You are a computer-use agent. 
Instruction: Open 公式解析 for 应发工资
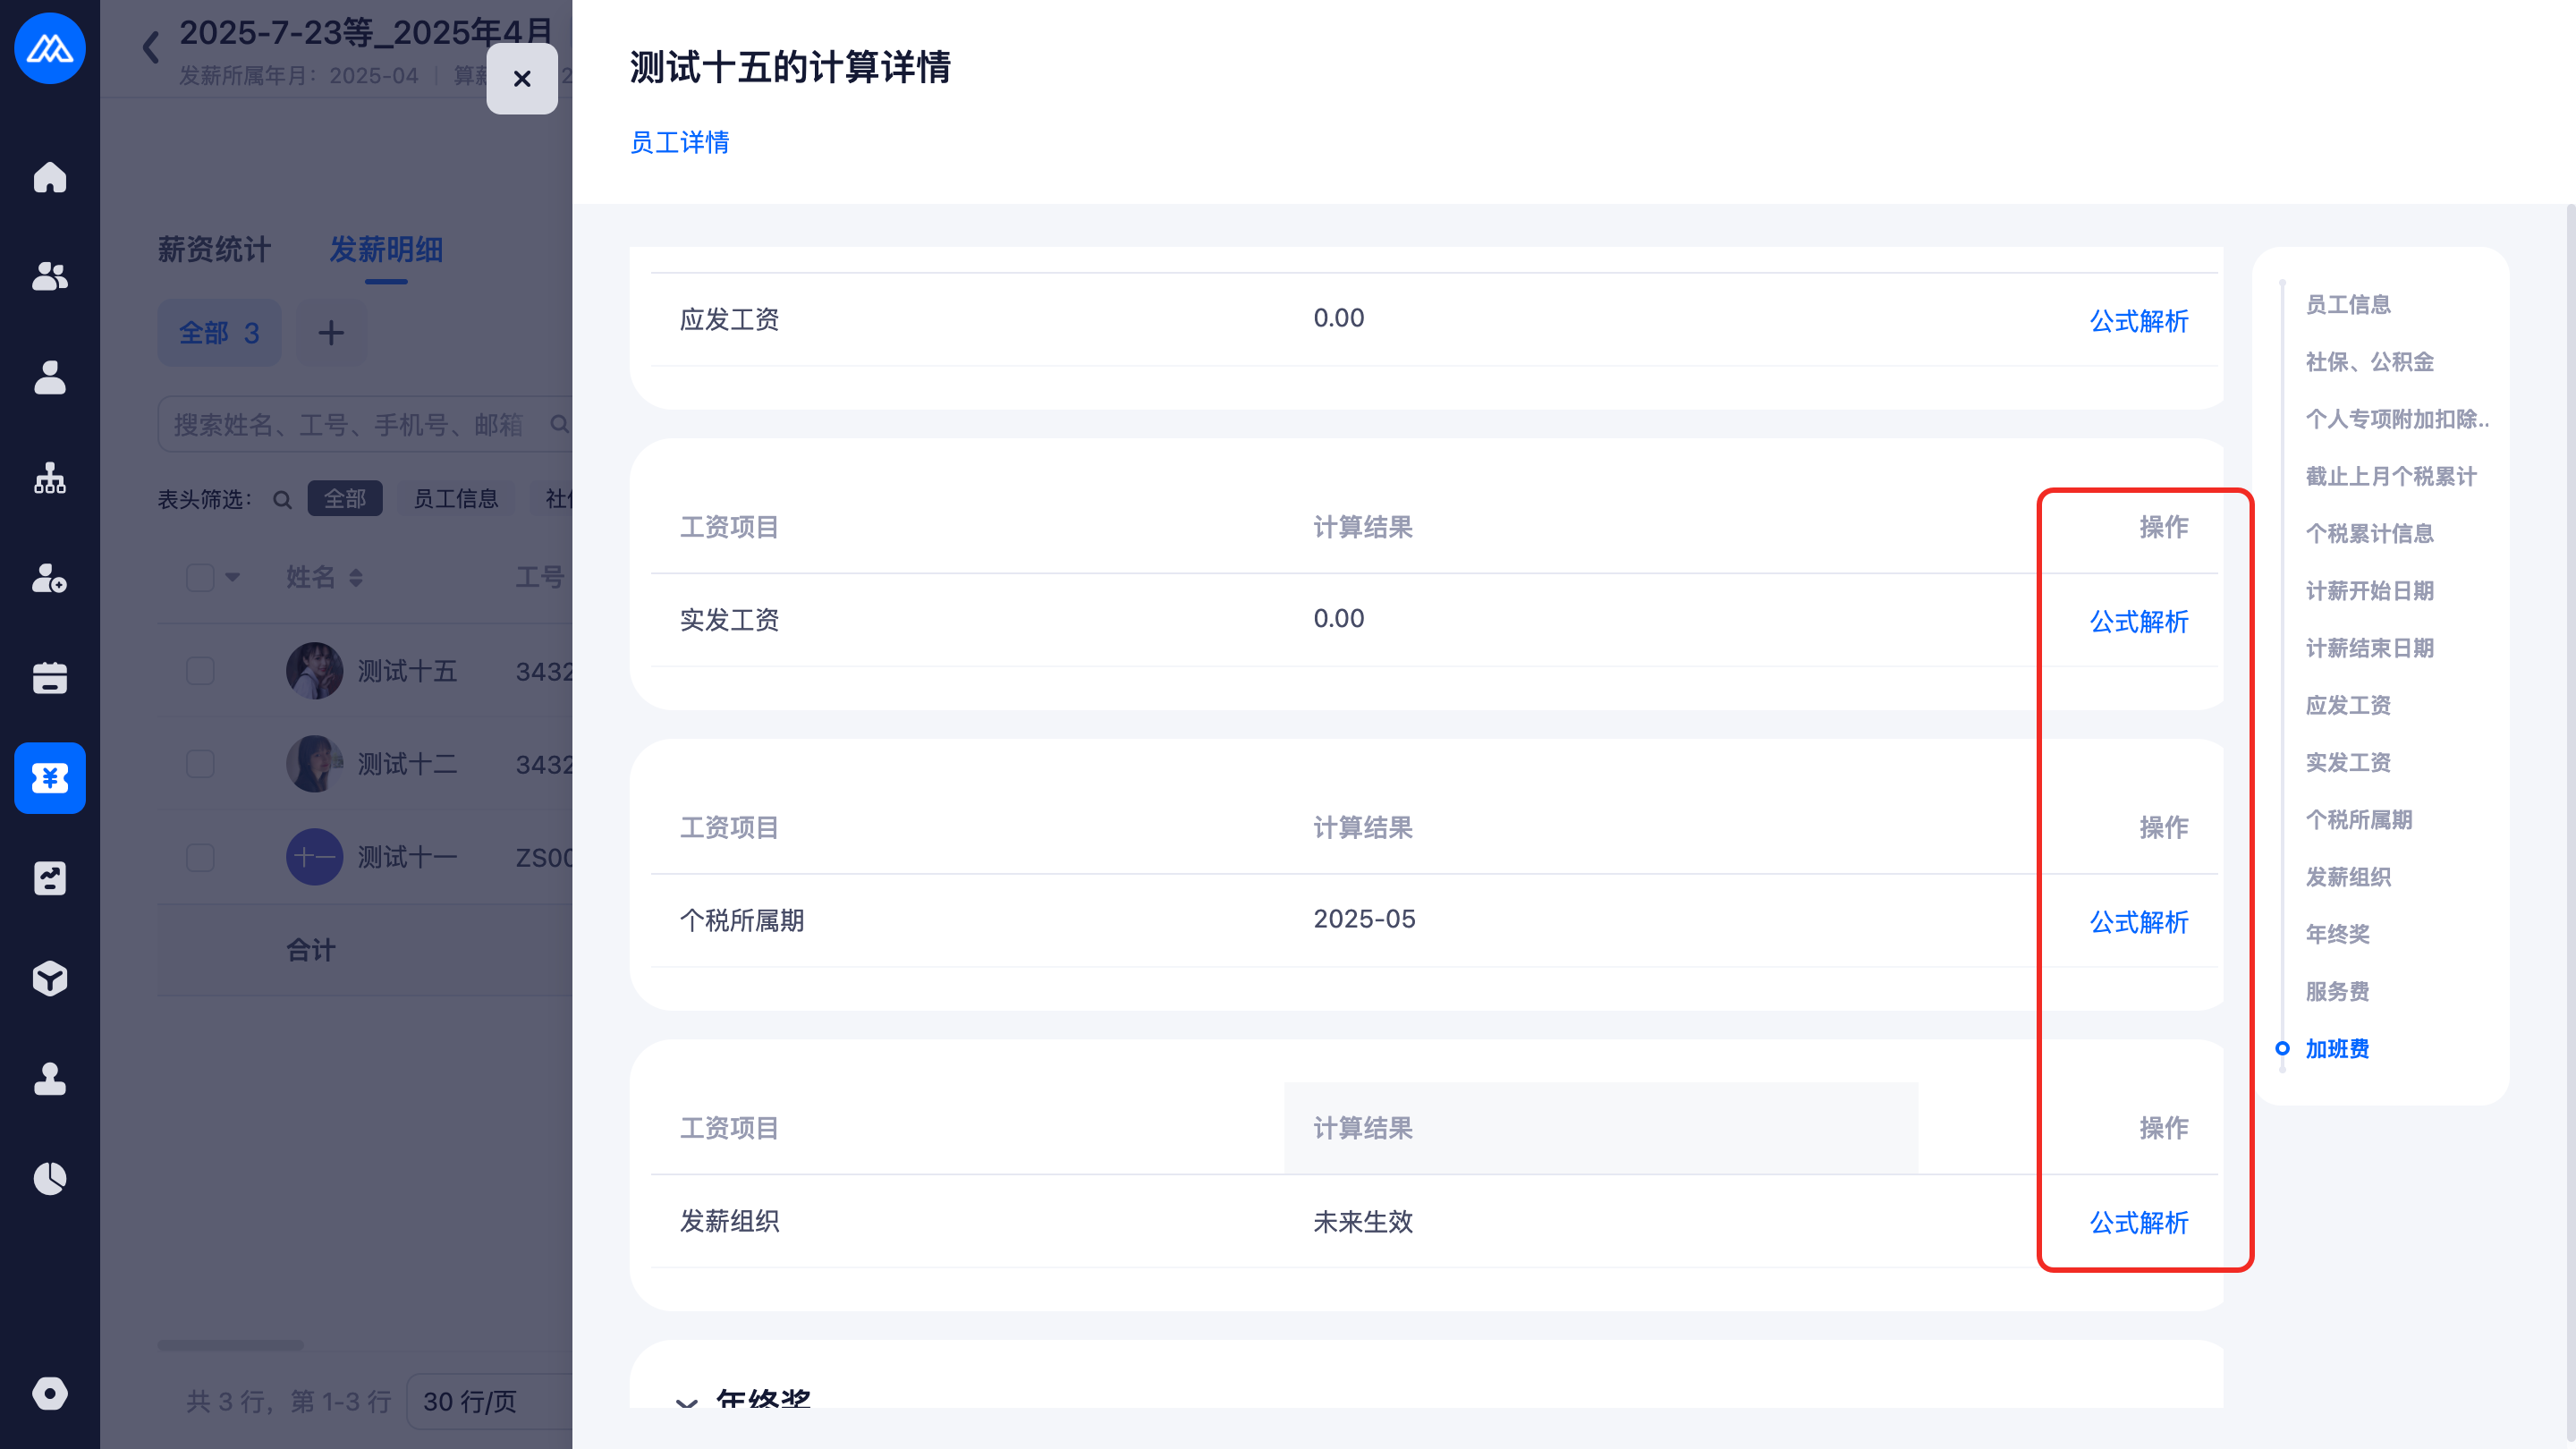point(2139,321)
